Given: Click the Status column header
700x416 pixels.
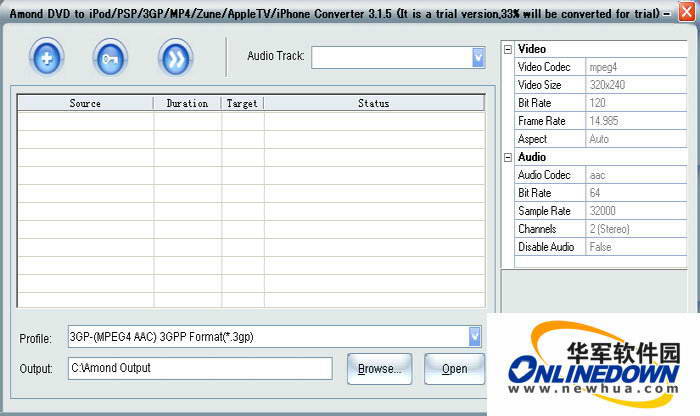Looking at the screenshot, I should [374, 103].
